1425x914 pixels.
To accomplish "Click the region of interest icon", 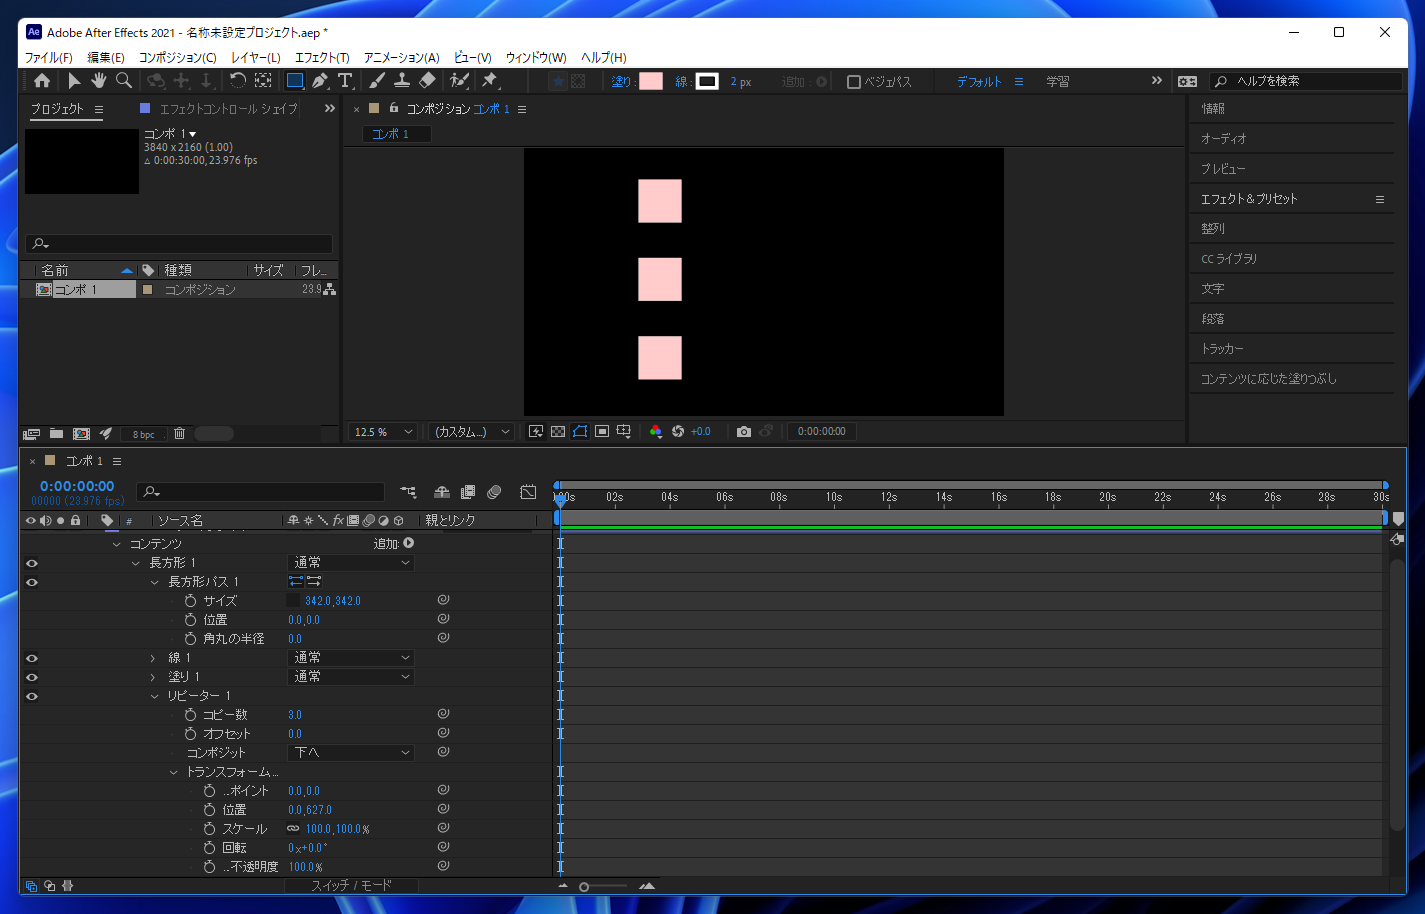I will point(602,432).
